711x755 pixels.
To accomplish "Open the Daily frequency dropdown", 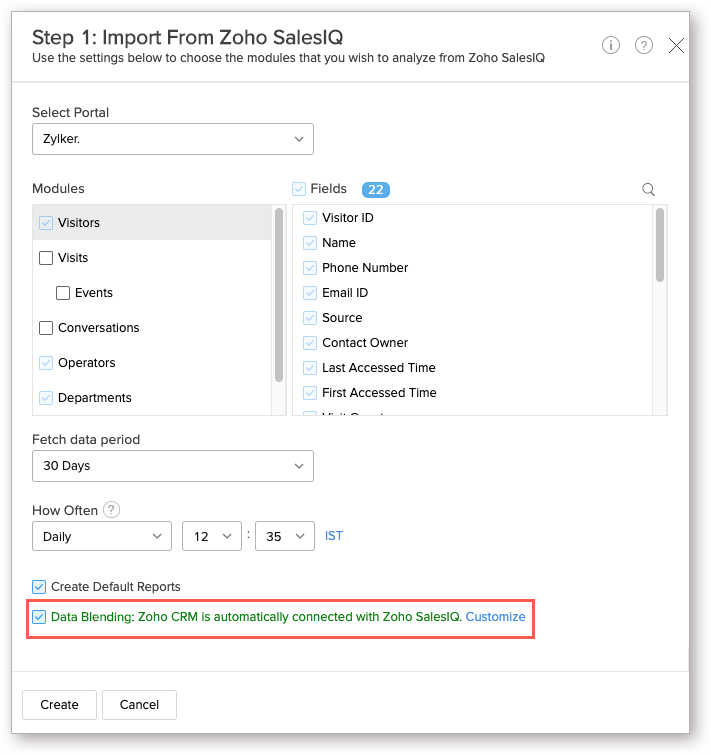I will [x=101, y=536].
